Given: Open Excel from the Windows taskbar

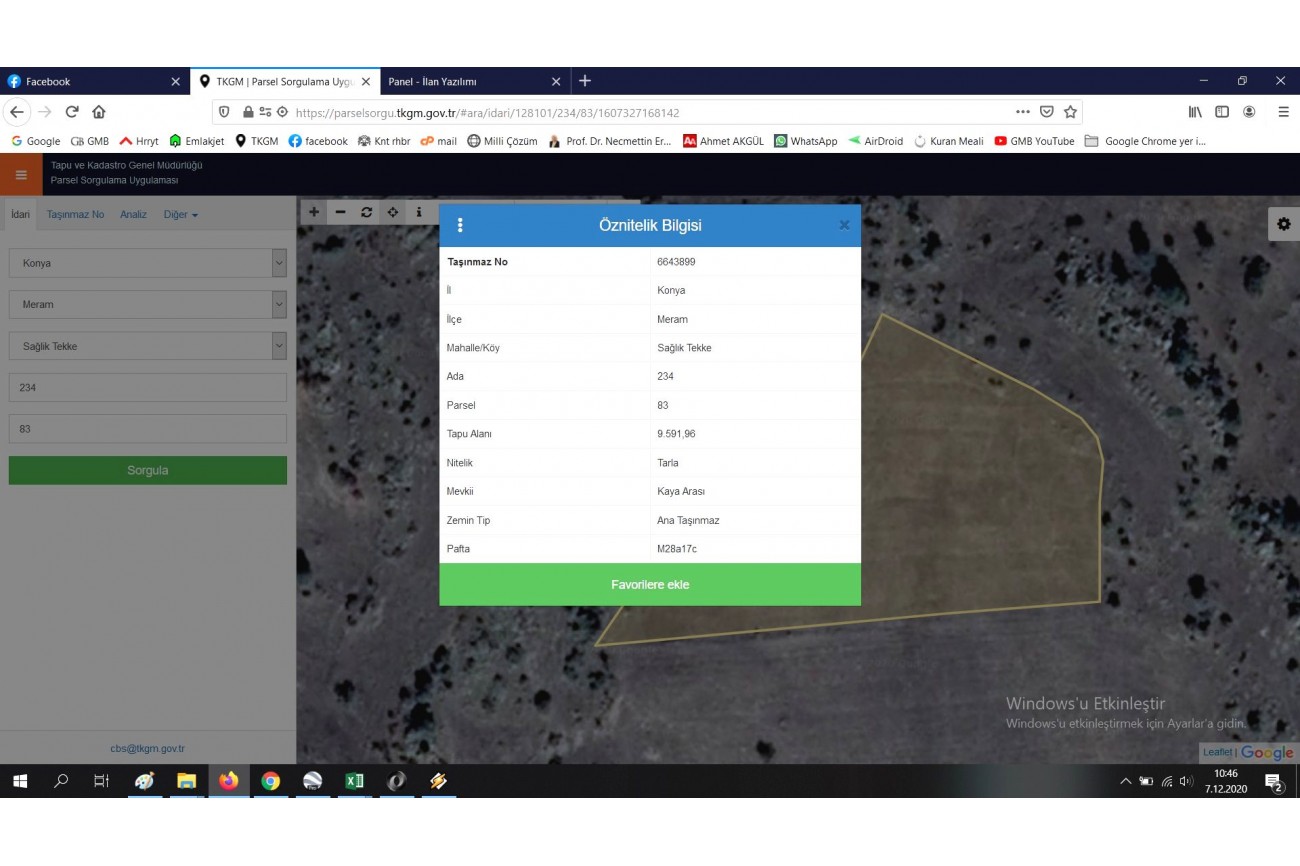Looking at the screenshot, I should click(354, 781).
